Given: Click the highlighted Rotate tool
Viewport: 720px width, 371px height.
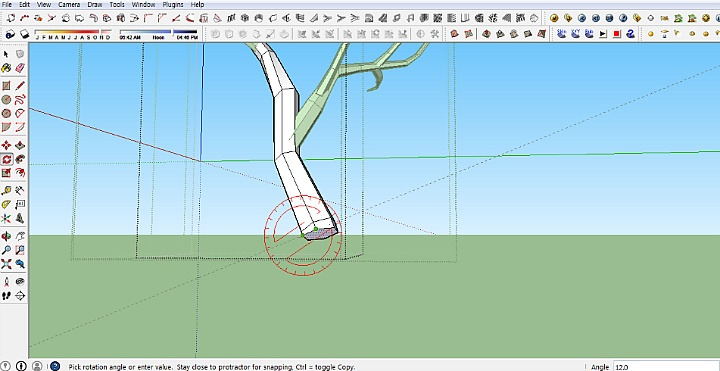Looking at the screenshot, I should point(6,159).
